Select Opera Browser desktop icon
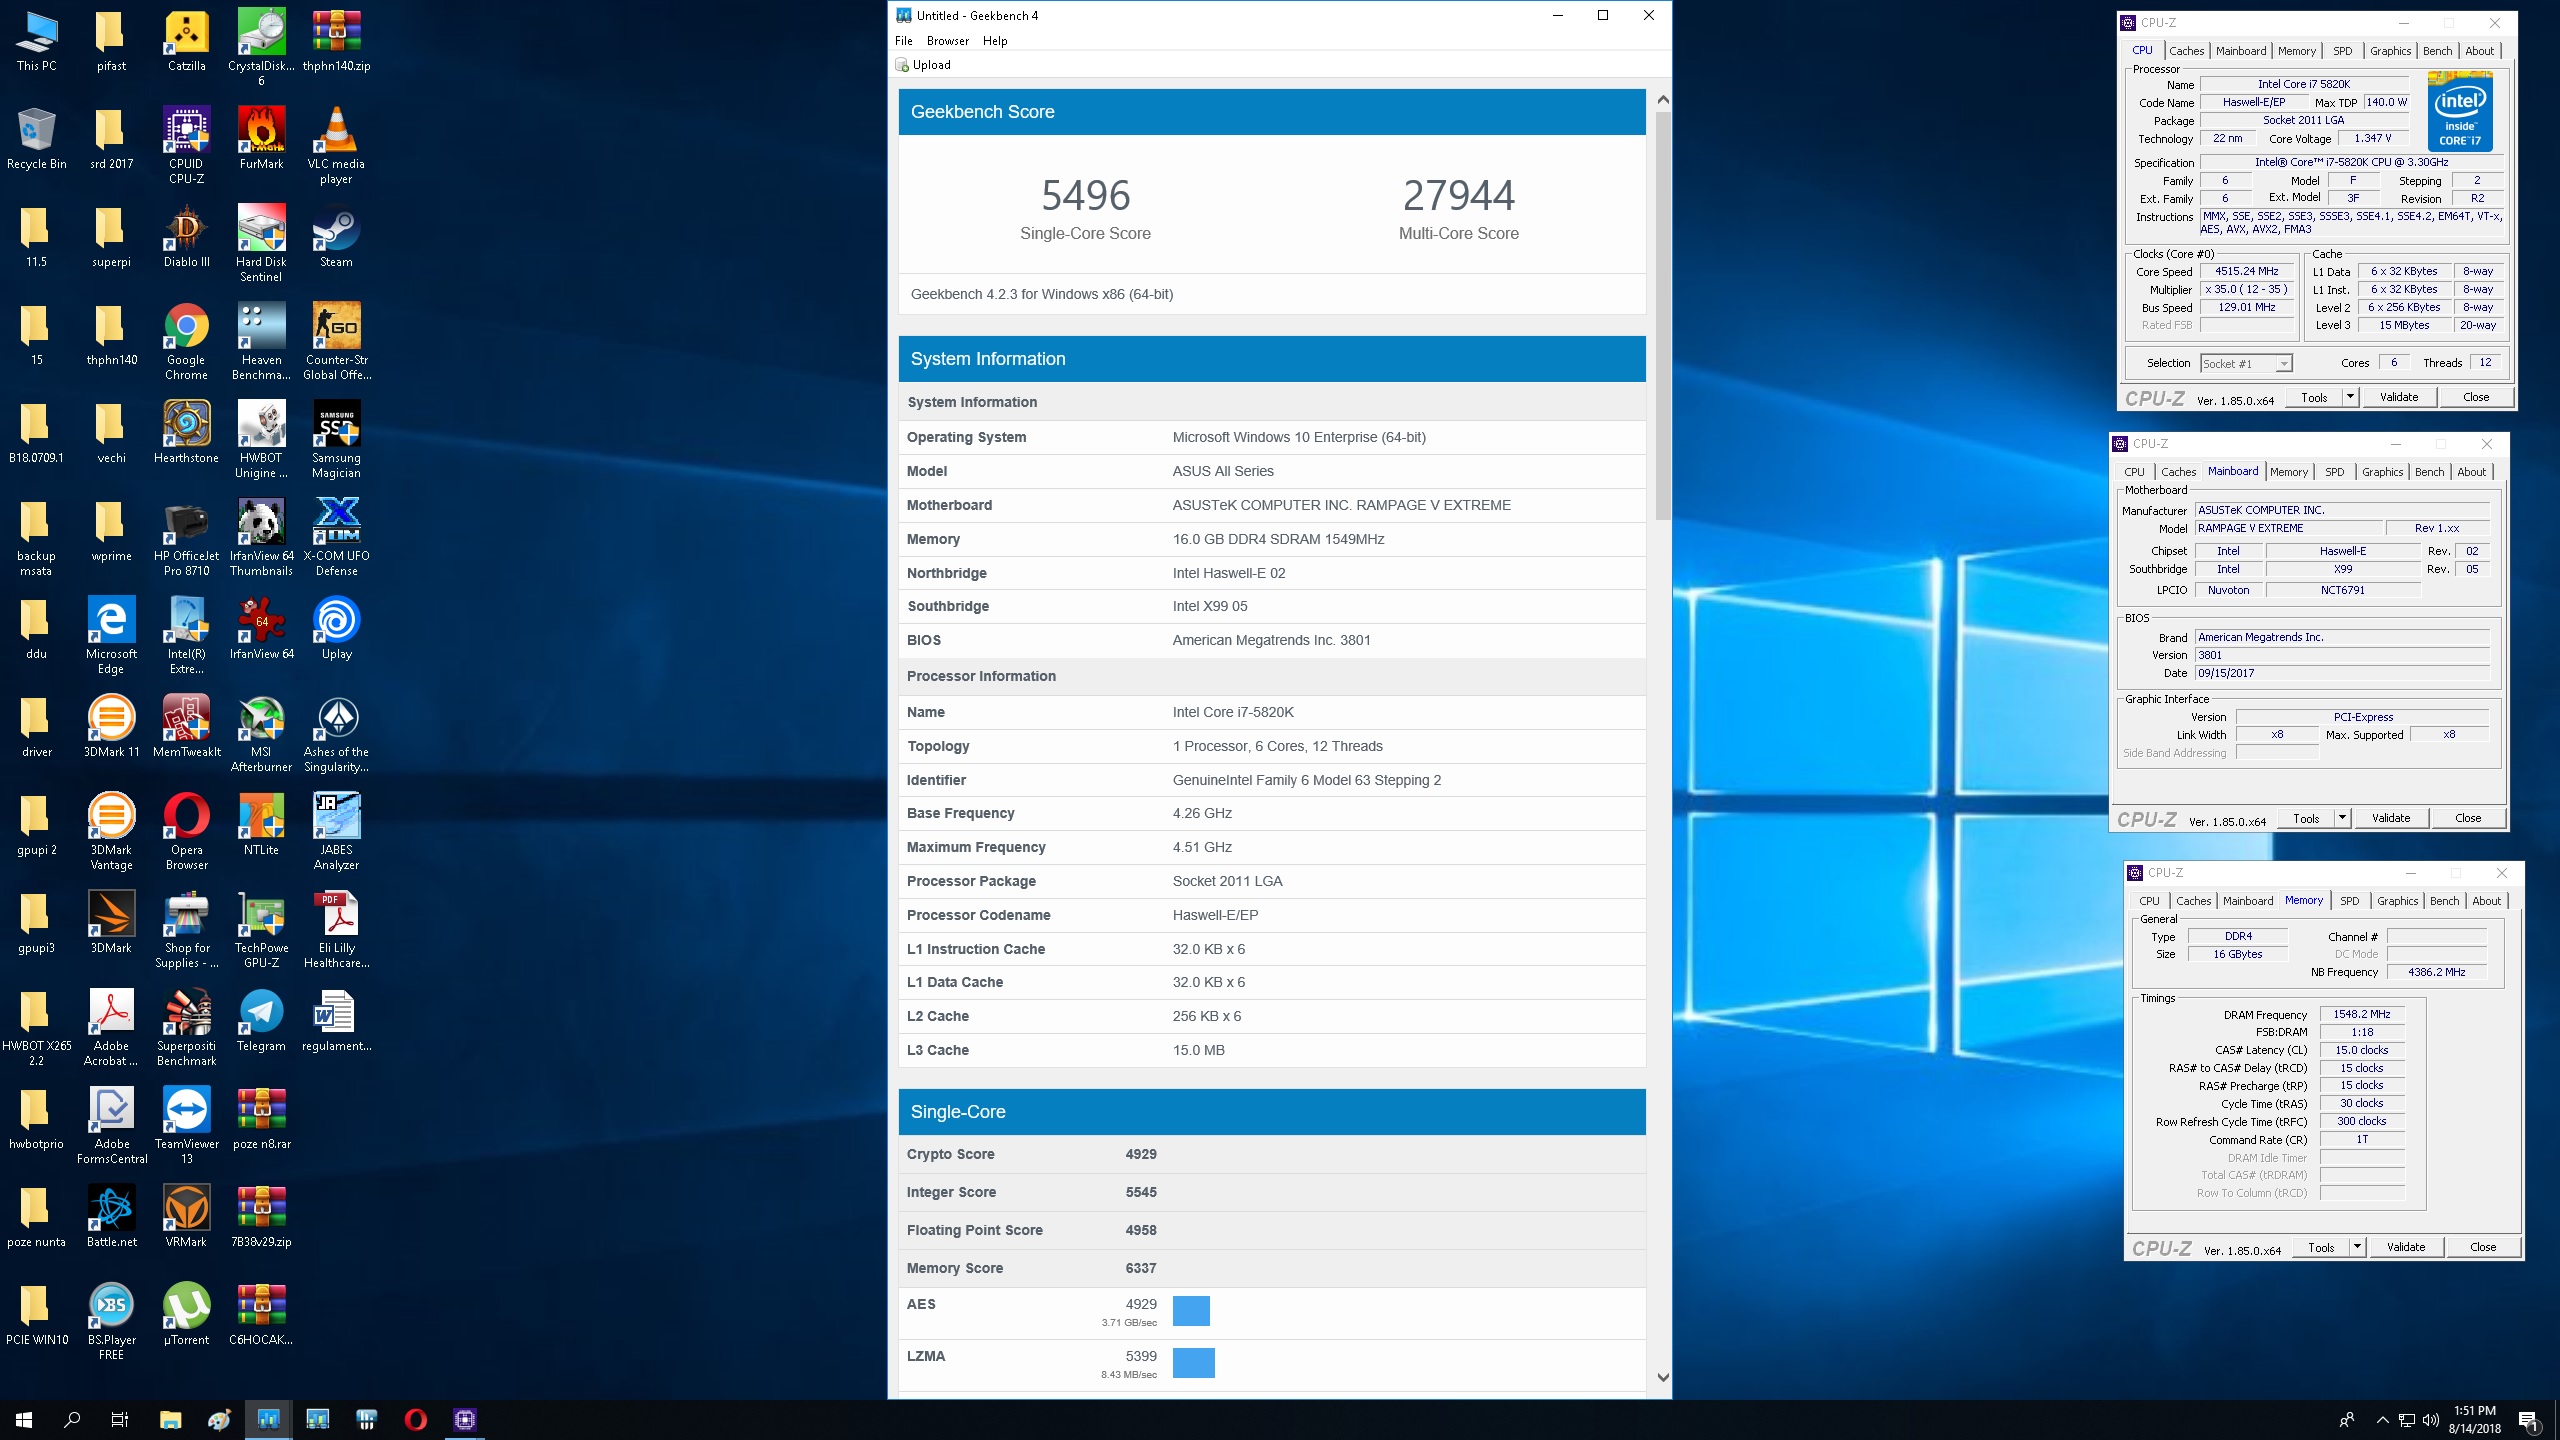The width and height of the screenshot is (2560, 1440). 187,831
